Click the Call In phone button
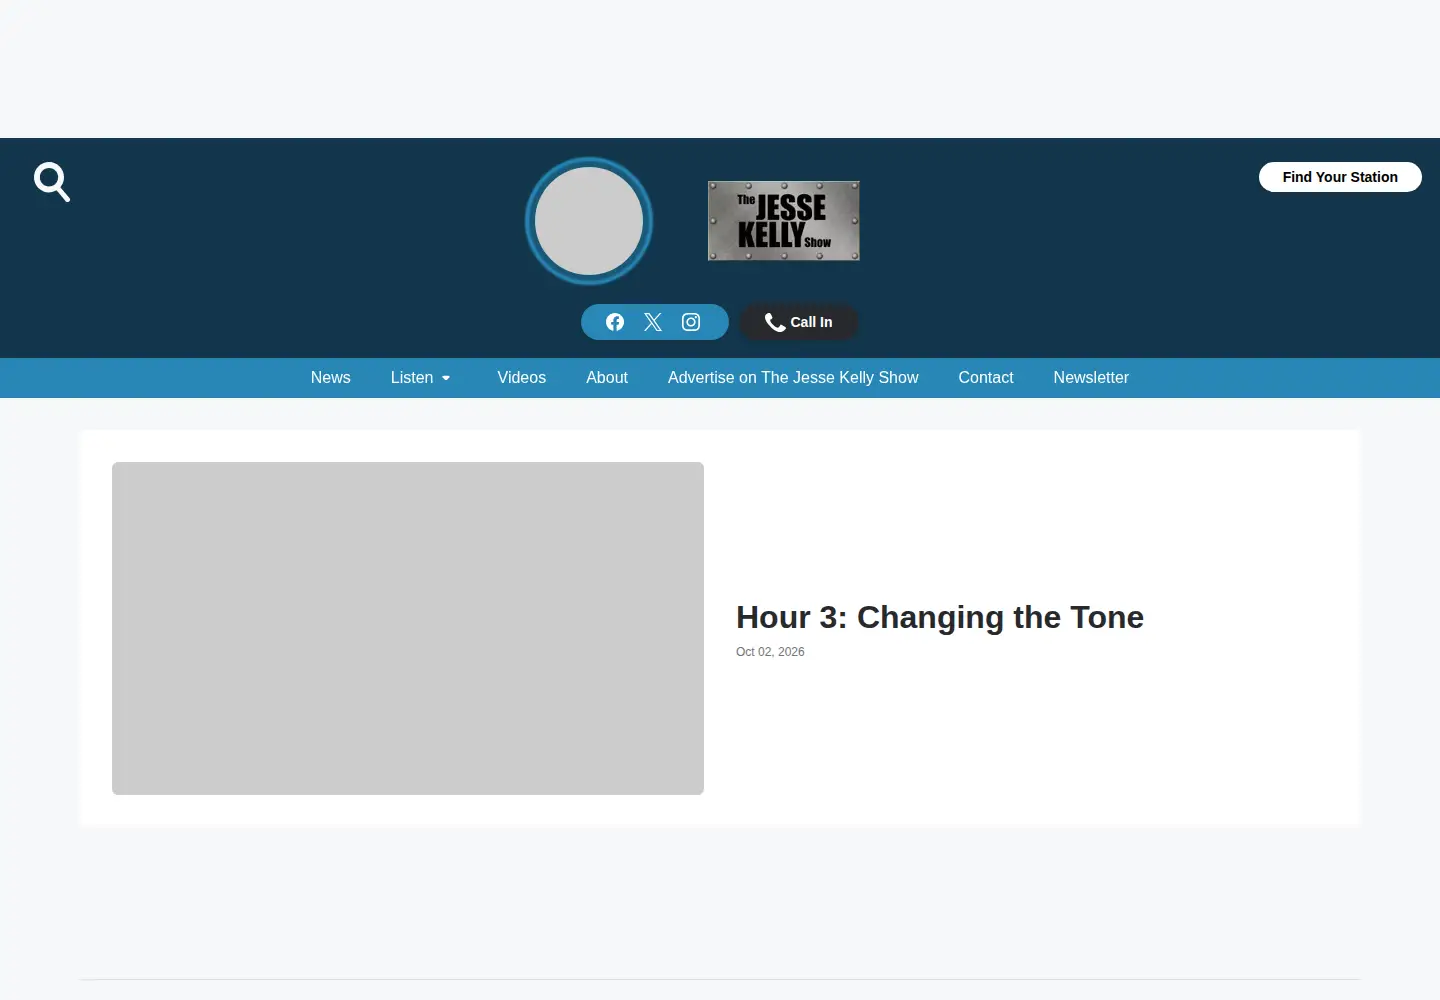Screen dimensions: 1440x1000 tap(799, 322)
